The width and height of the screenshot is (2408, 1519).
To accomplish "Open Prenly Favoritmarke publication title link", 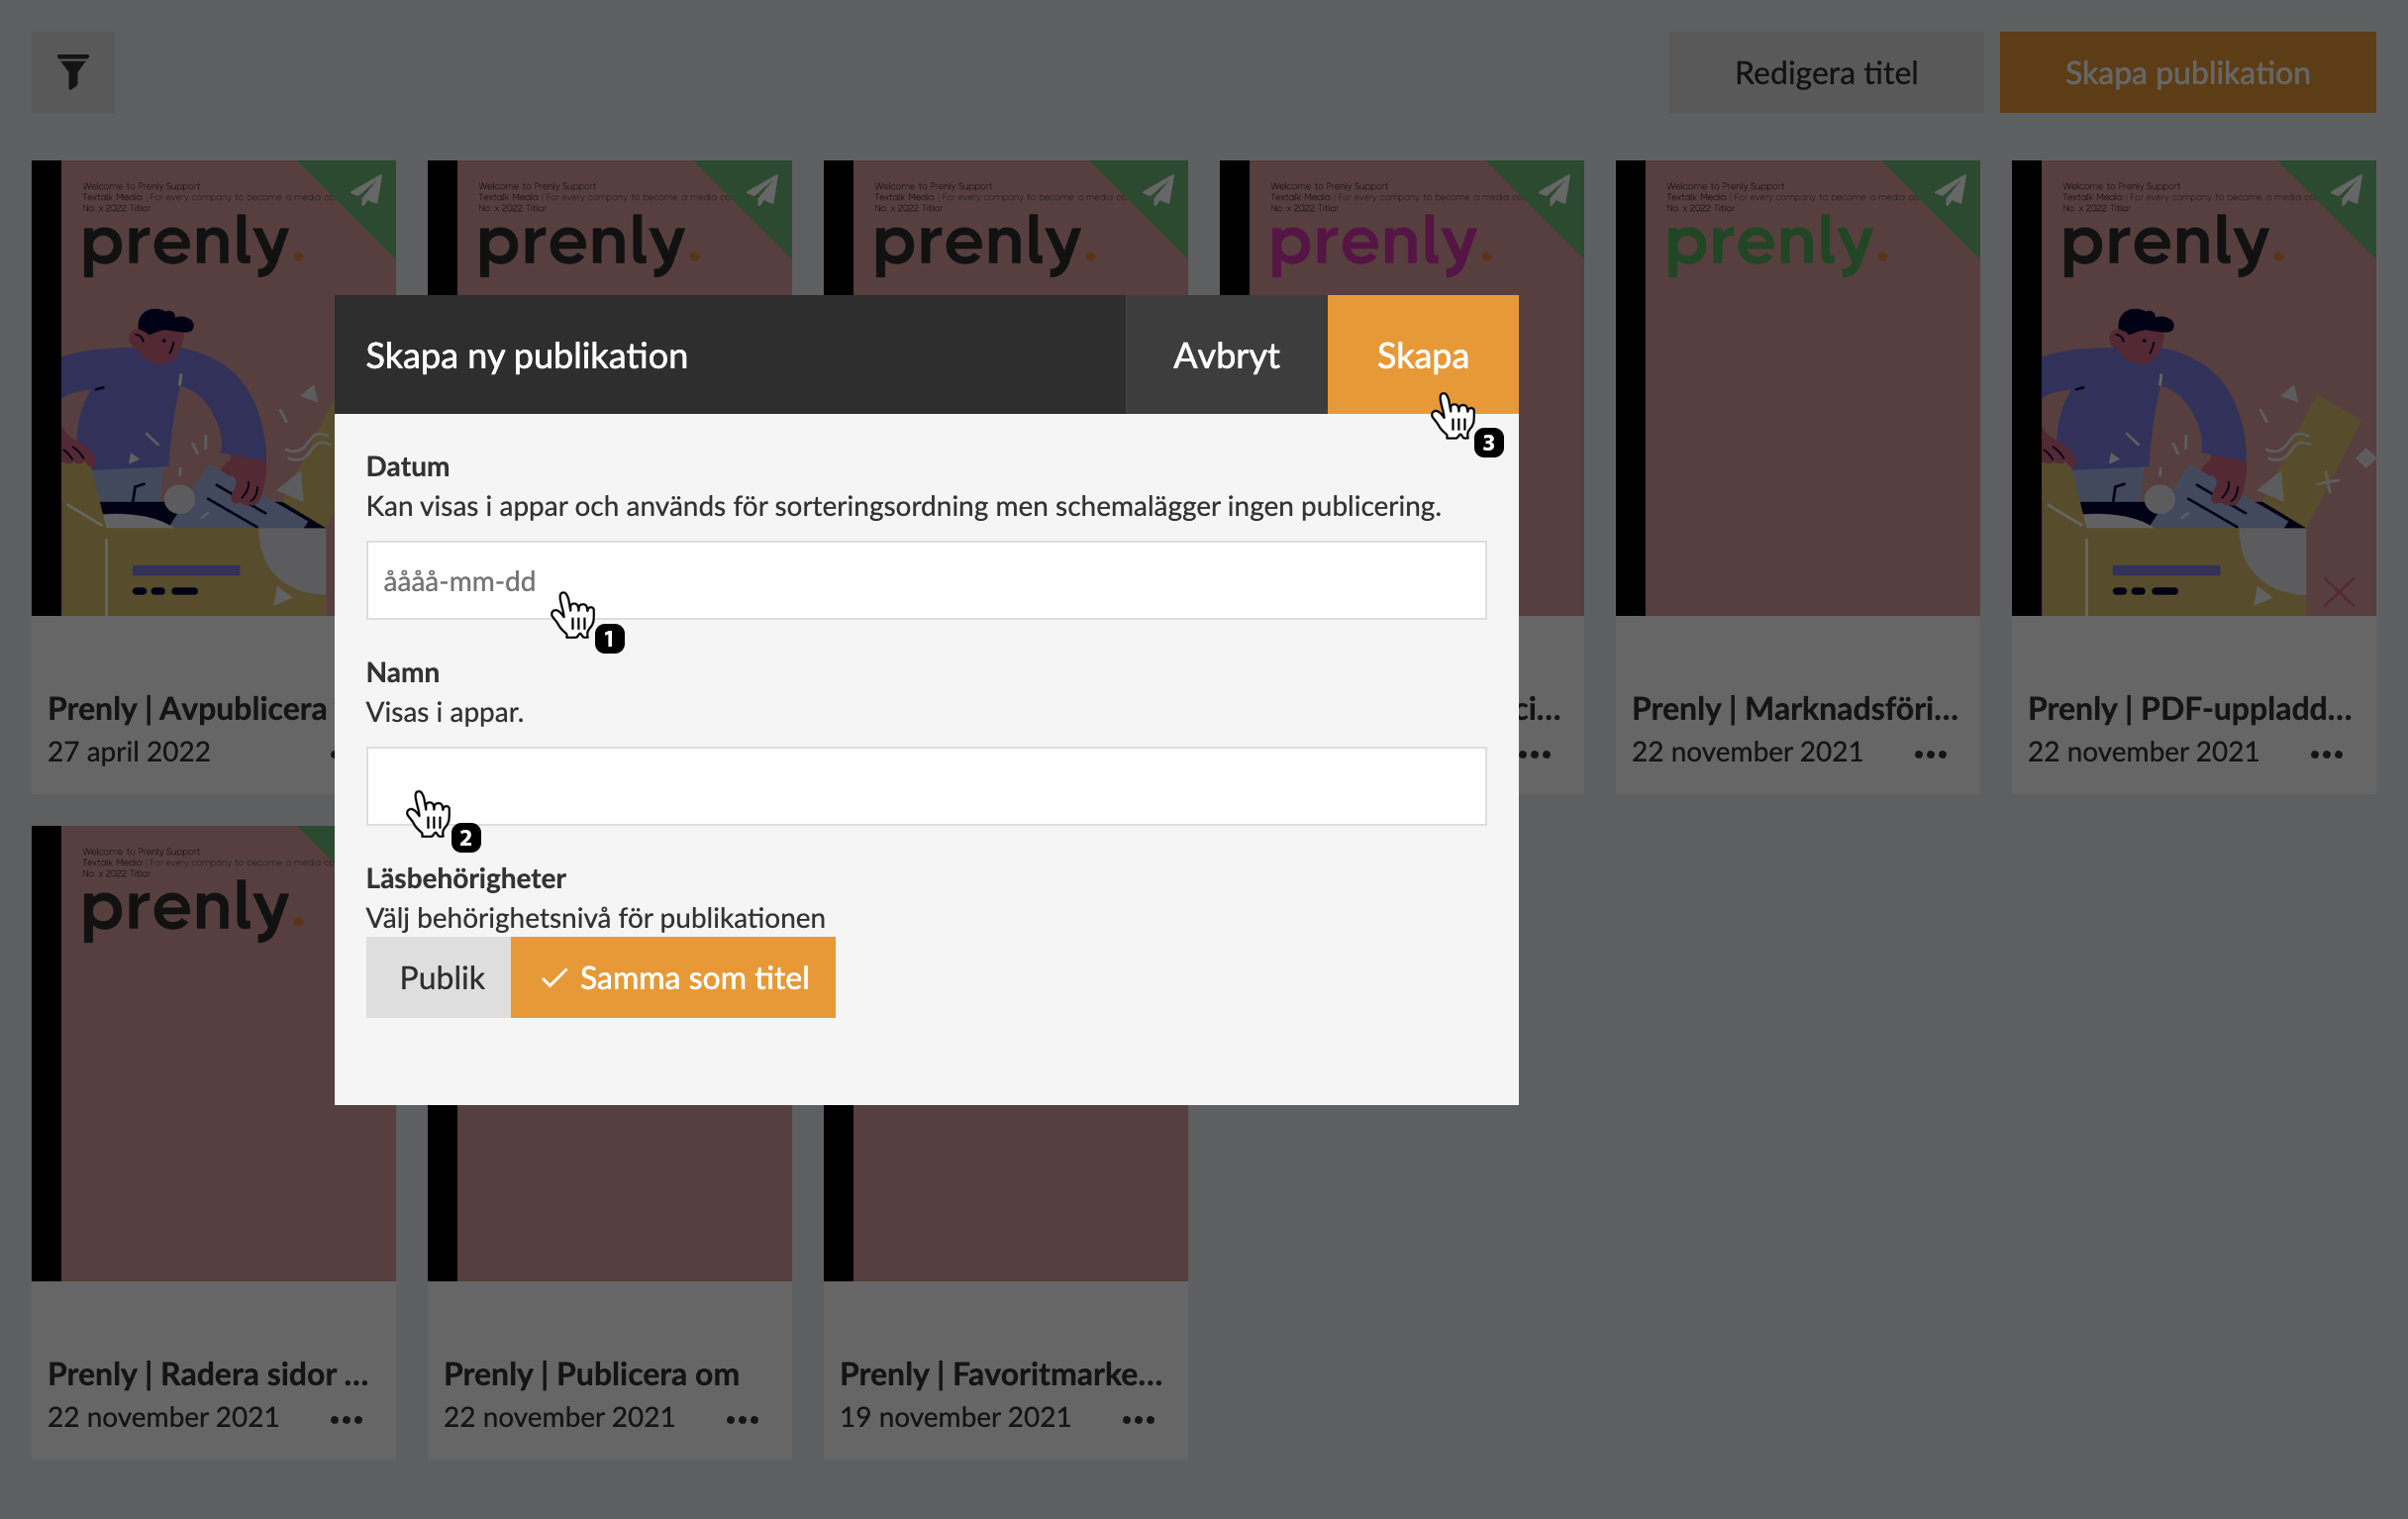I will 1000,1374.
